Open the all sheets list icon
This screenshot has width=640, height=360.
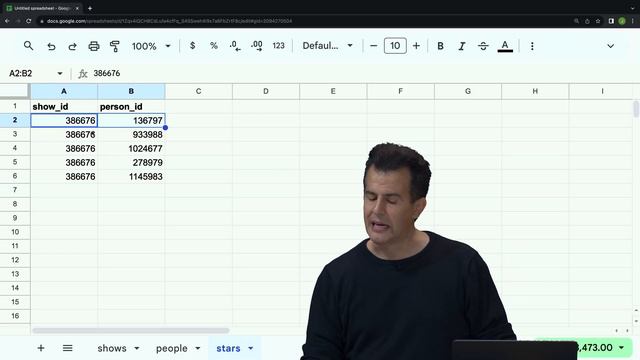click(67, 348)
